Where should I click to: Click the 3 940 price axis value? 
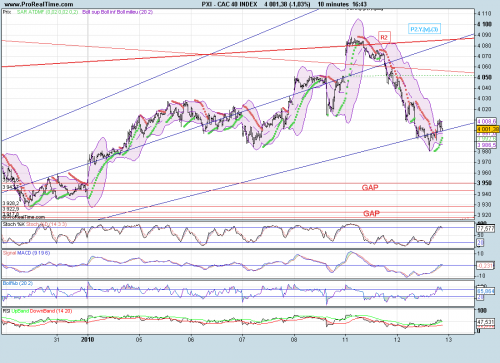point(484,194)
